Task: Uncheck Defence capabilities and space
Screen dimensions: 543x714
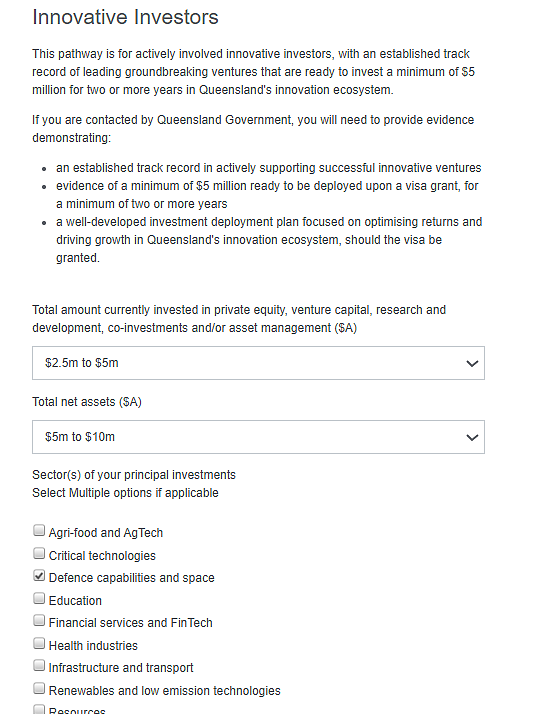Action: (39, 575)
